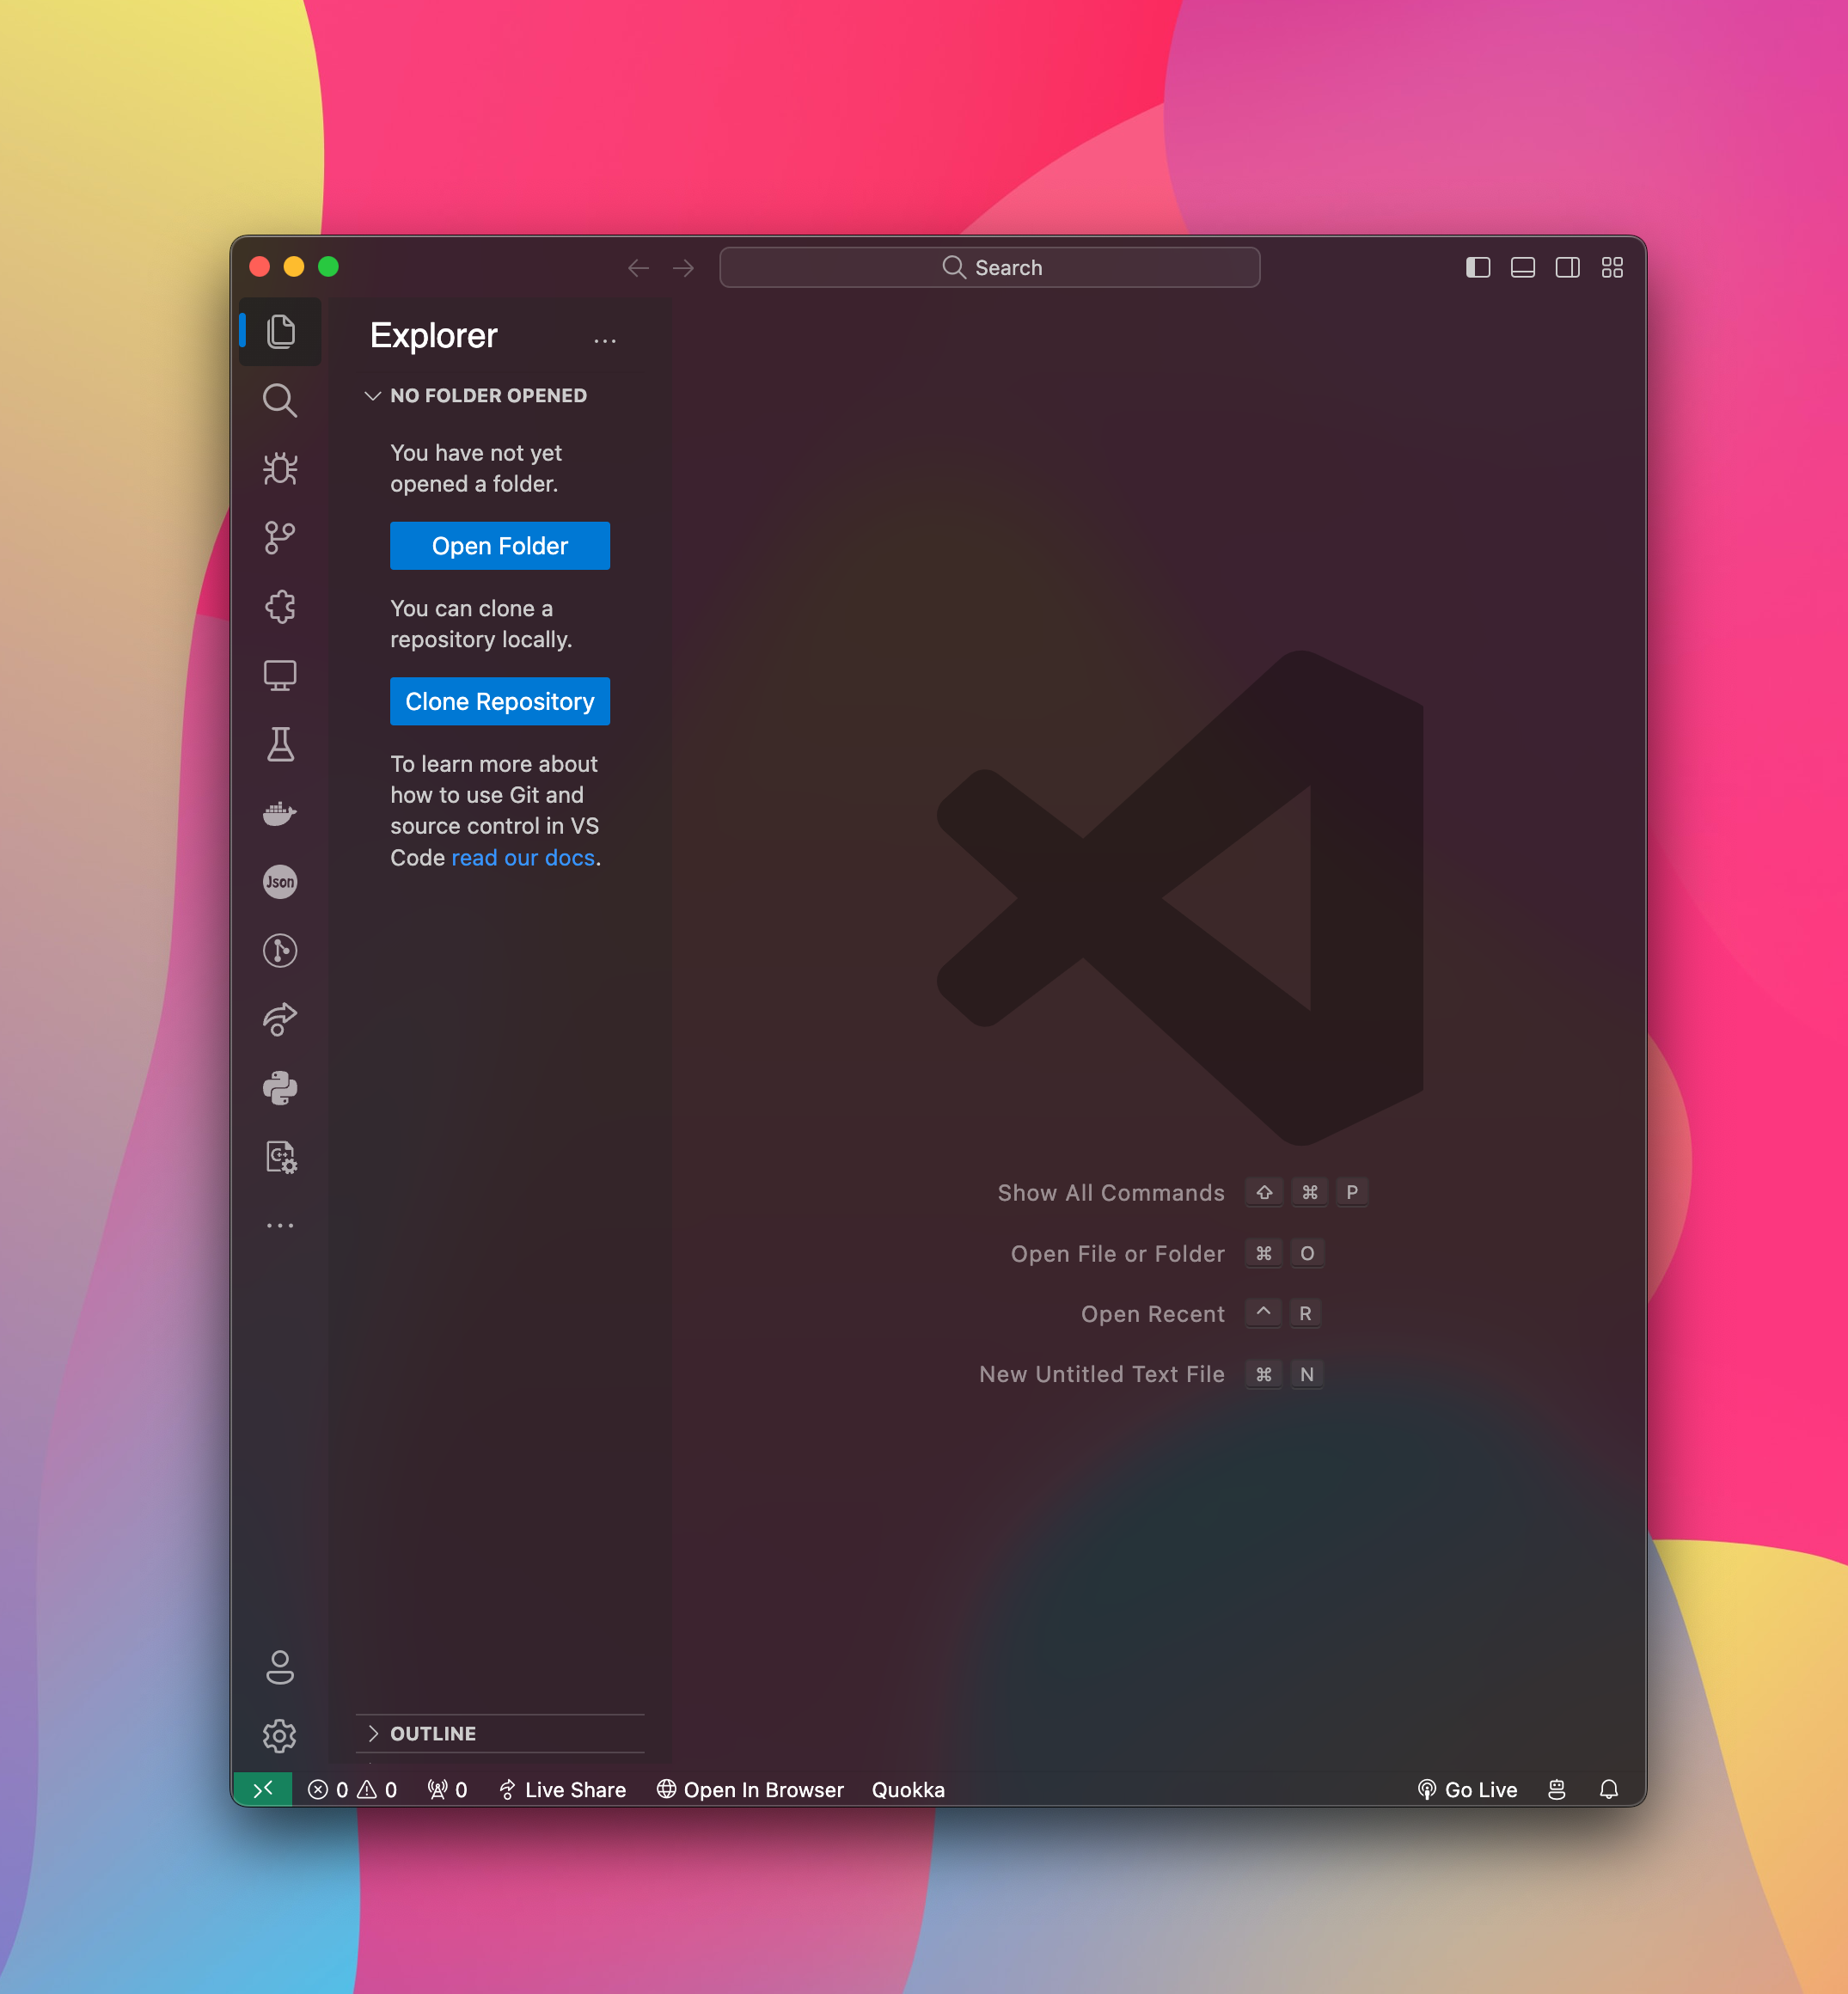Open Run and Debug view
This screenshot has height=1994, width=1848.
279,469
